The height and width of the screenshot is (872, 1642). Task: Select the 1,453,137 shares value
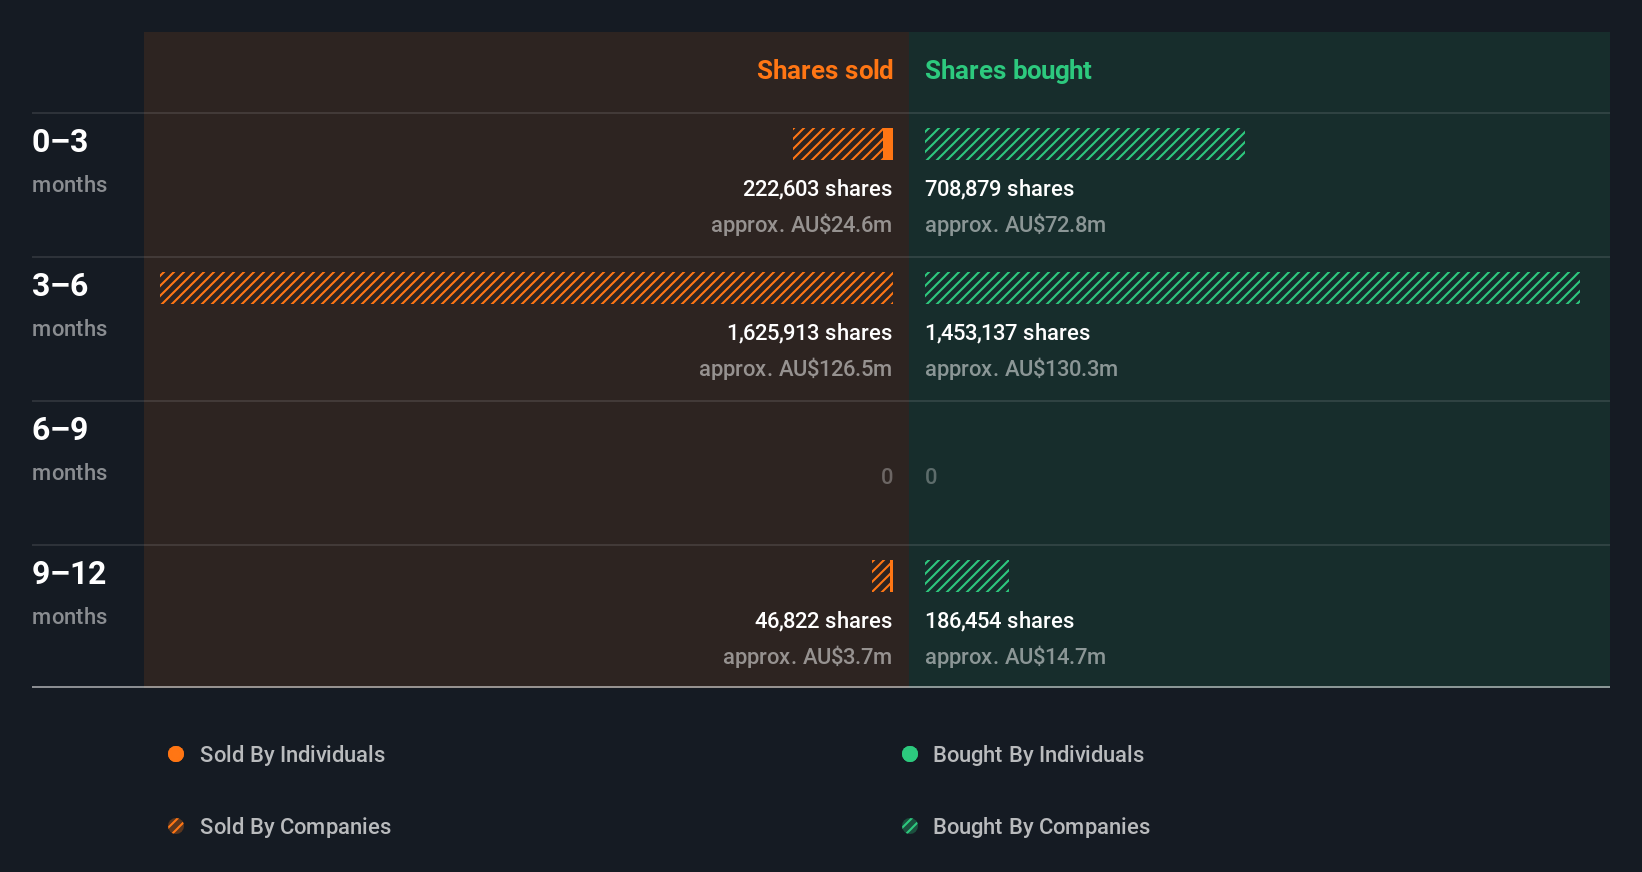click(x=1007, y=332)
